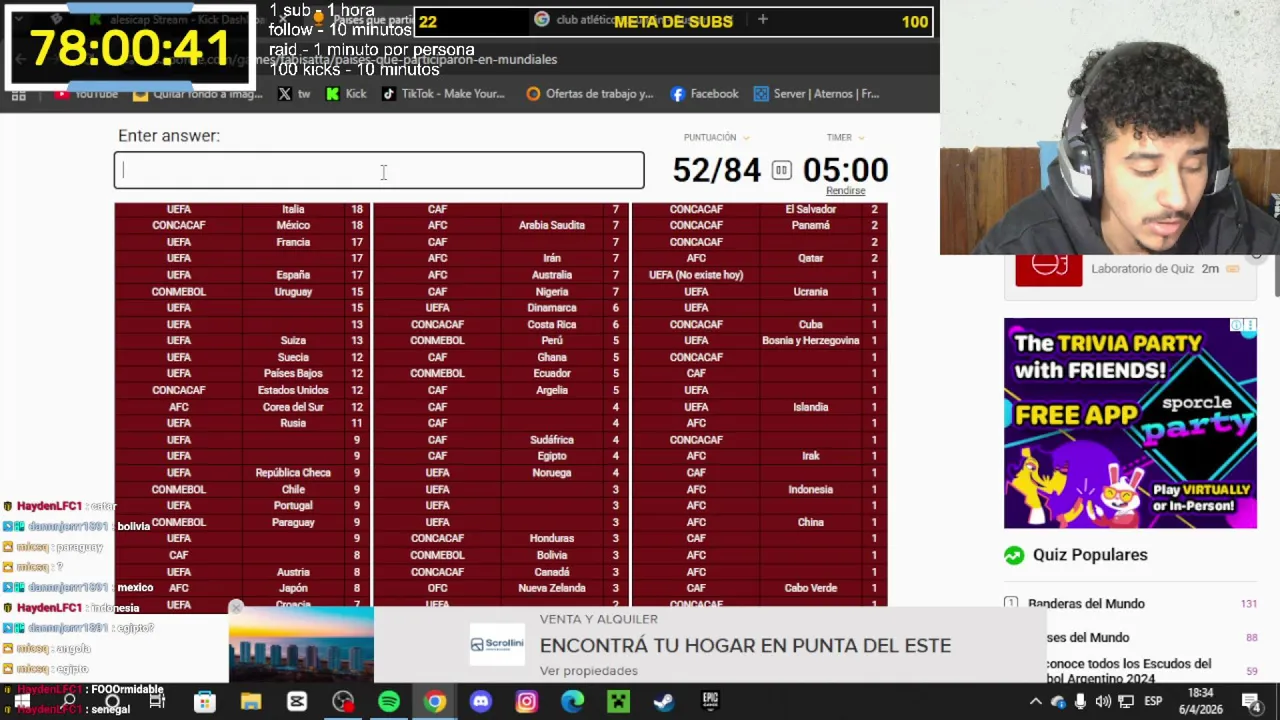Click the República Checa answer cell

(293, 473)
